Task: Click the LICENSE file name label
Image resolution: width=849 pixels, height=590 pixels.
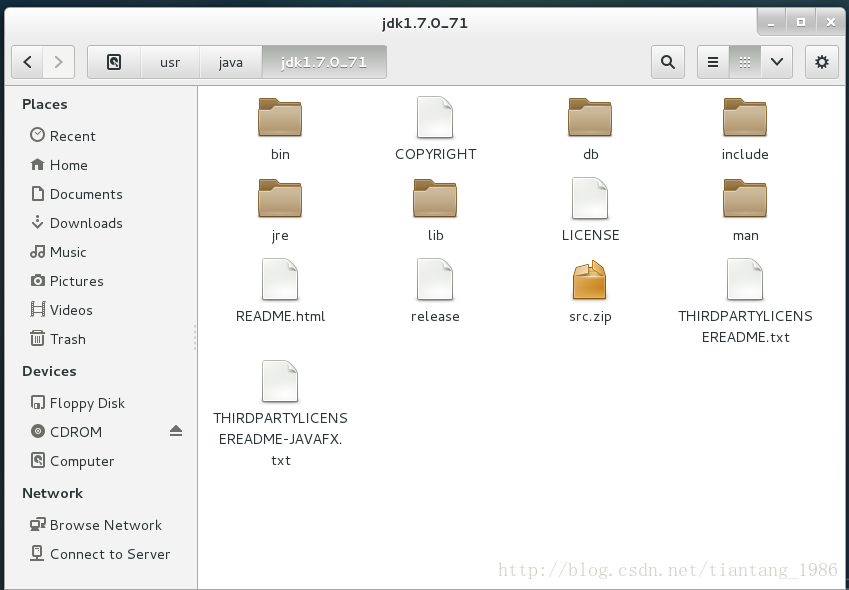Action: (x=590, y=235)
